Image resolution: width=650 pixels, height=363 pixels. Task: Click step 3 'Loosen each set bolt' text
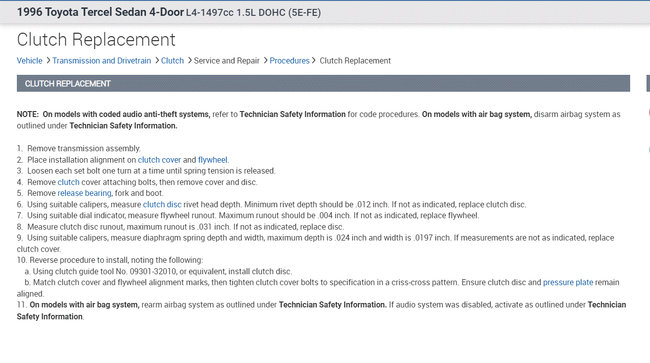click(146, 171)
